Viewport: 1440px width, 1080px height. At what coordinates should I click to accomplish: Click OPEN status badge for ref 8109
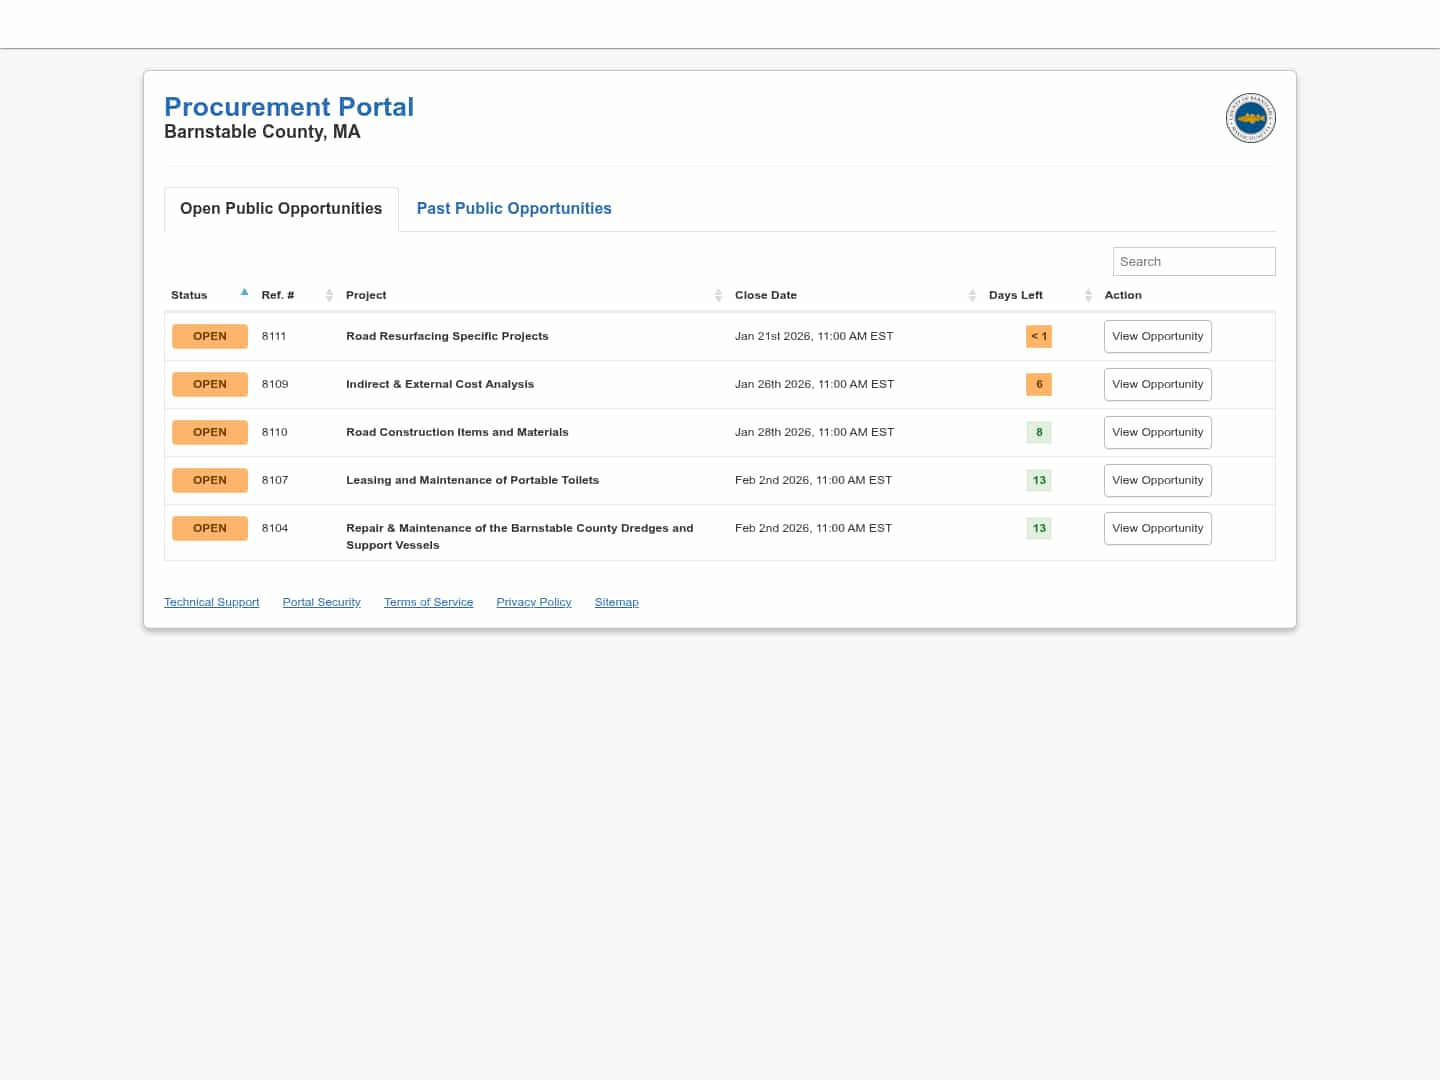point(210,385)
